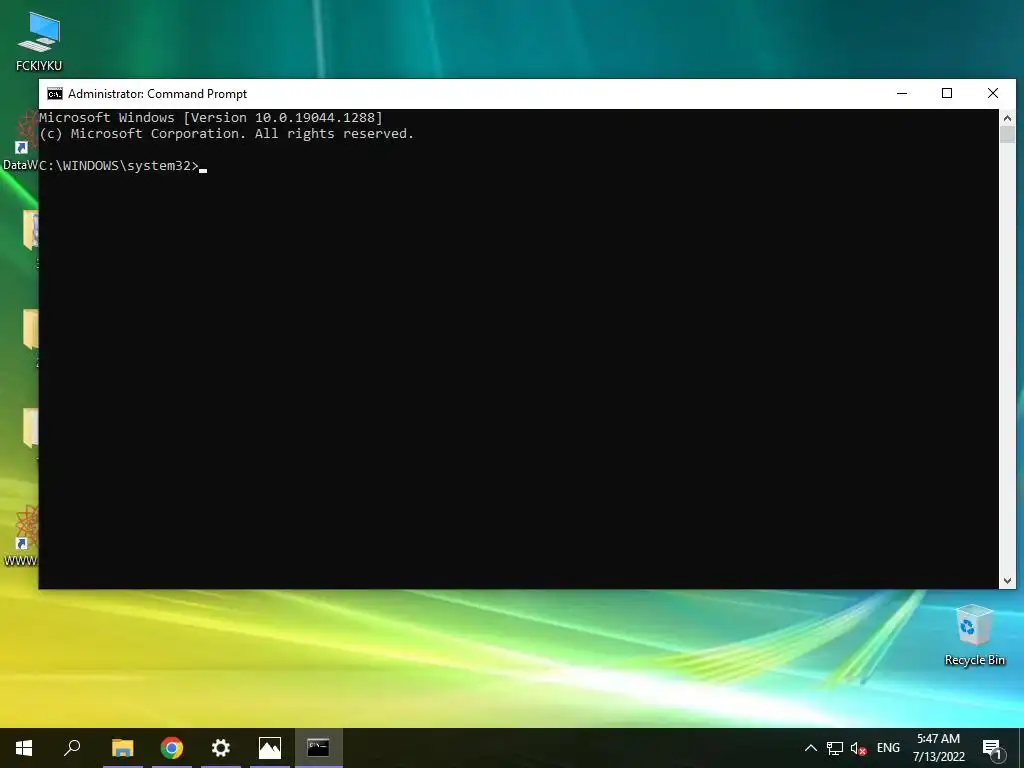1024x768 pixels.
Task: Click the 'Administrator: Command Prompt' title text
Action: 157,94
